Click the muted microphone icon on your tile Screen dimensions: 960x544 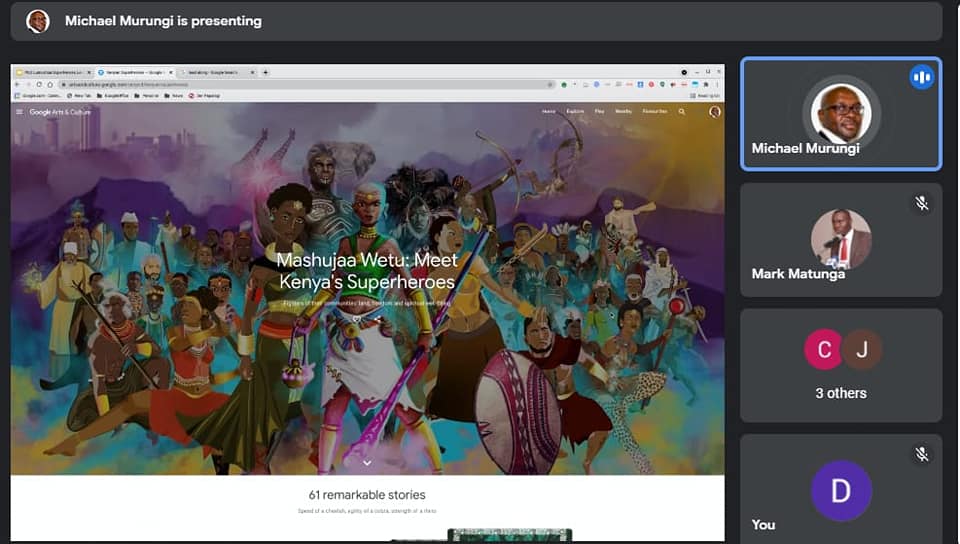pyautogui.click(x=922, y=454)
